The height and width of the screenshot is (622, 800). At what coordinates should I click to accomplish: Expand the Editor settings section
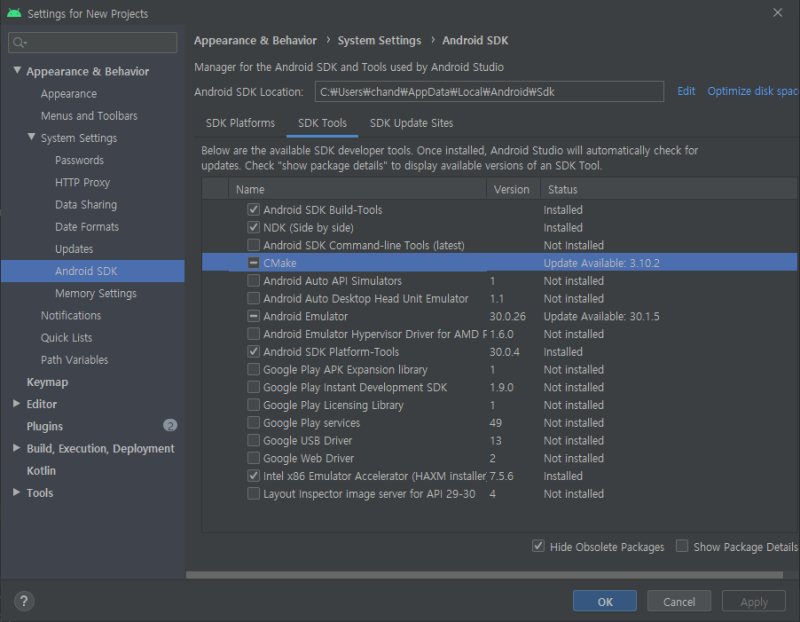pos(17,404)
